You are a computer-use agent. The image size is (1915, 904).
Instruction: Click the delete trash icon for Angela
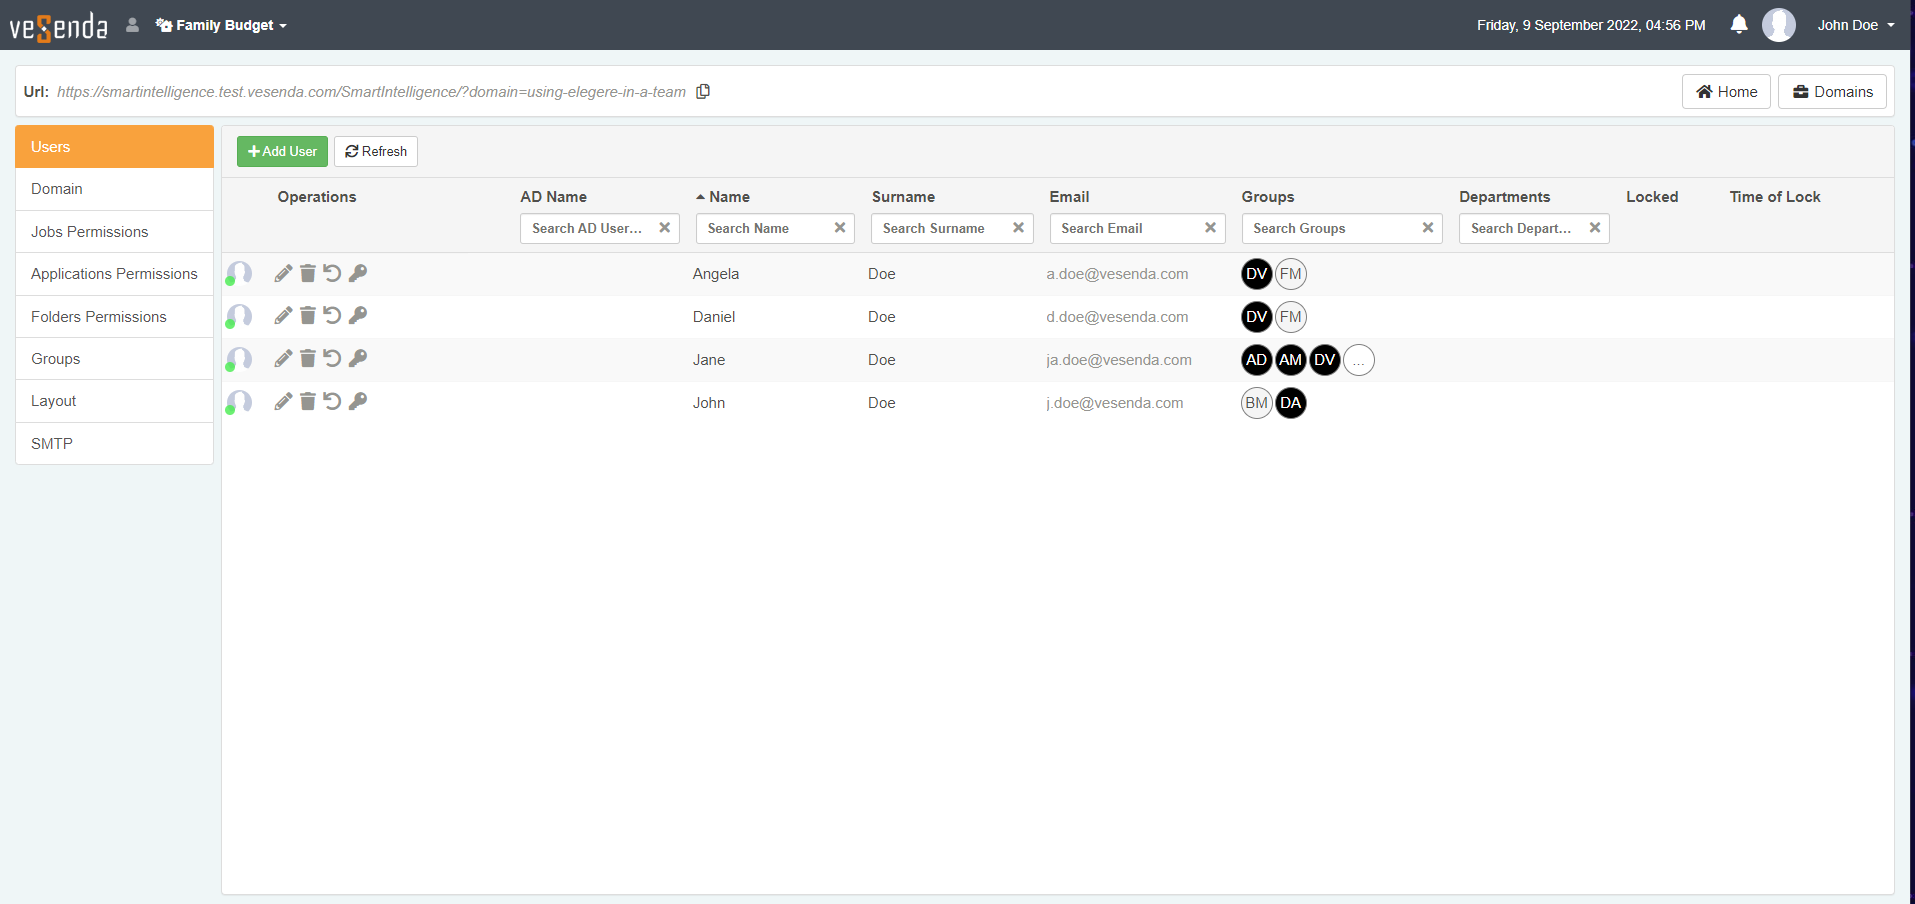(x=308, y=274)
